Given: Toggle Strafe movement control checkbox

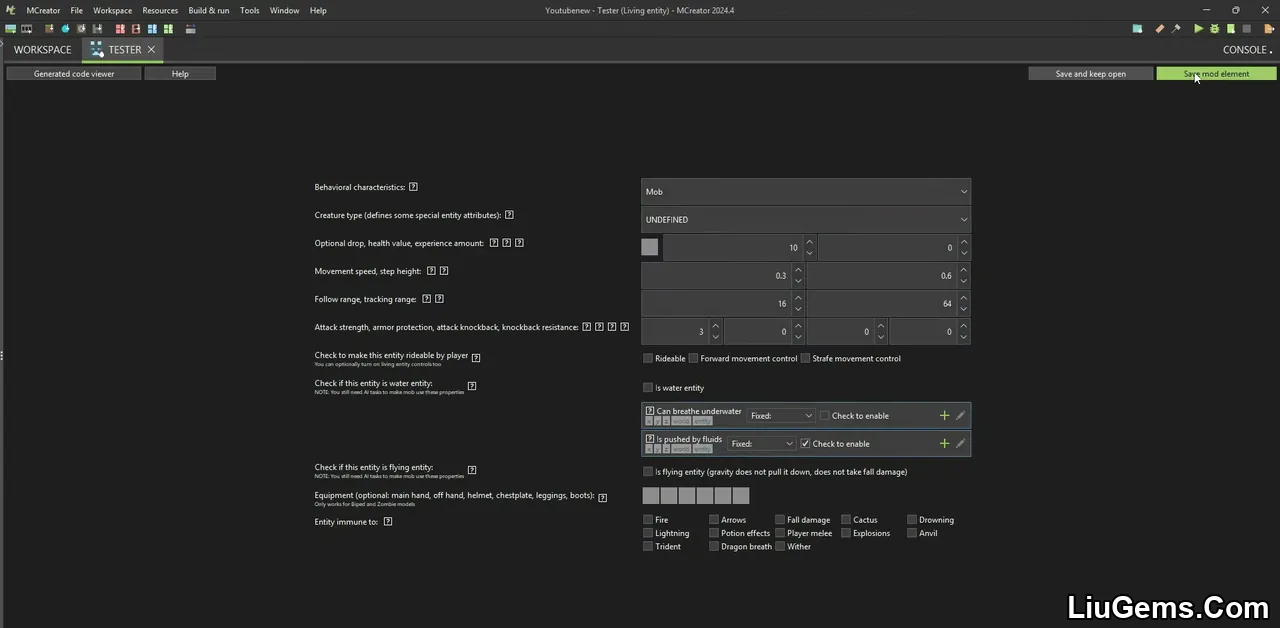Looking at the screenshot, I should (805, 358).
